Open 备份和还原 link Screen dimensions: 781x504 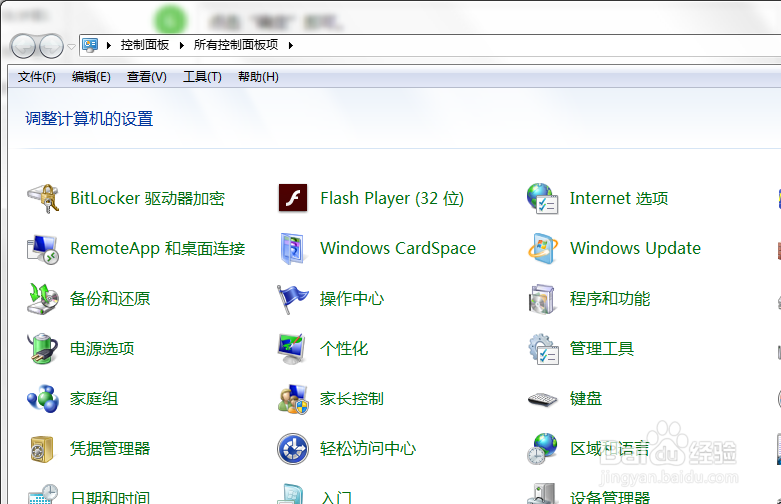pos(110,298)
